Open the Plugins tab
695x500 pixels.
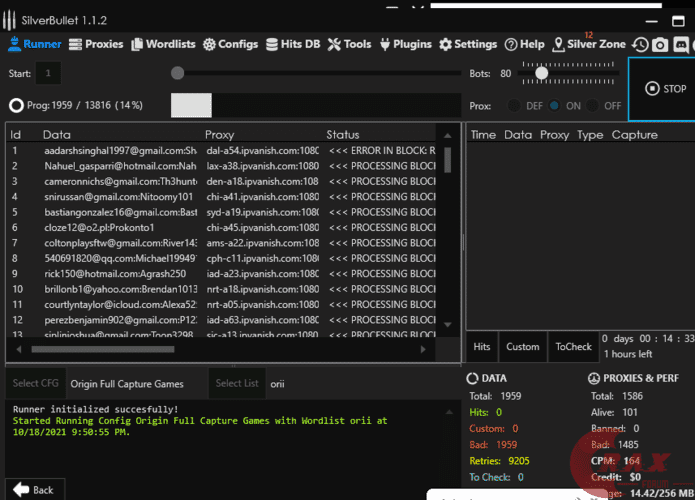(x=406, y=44)
